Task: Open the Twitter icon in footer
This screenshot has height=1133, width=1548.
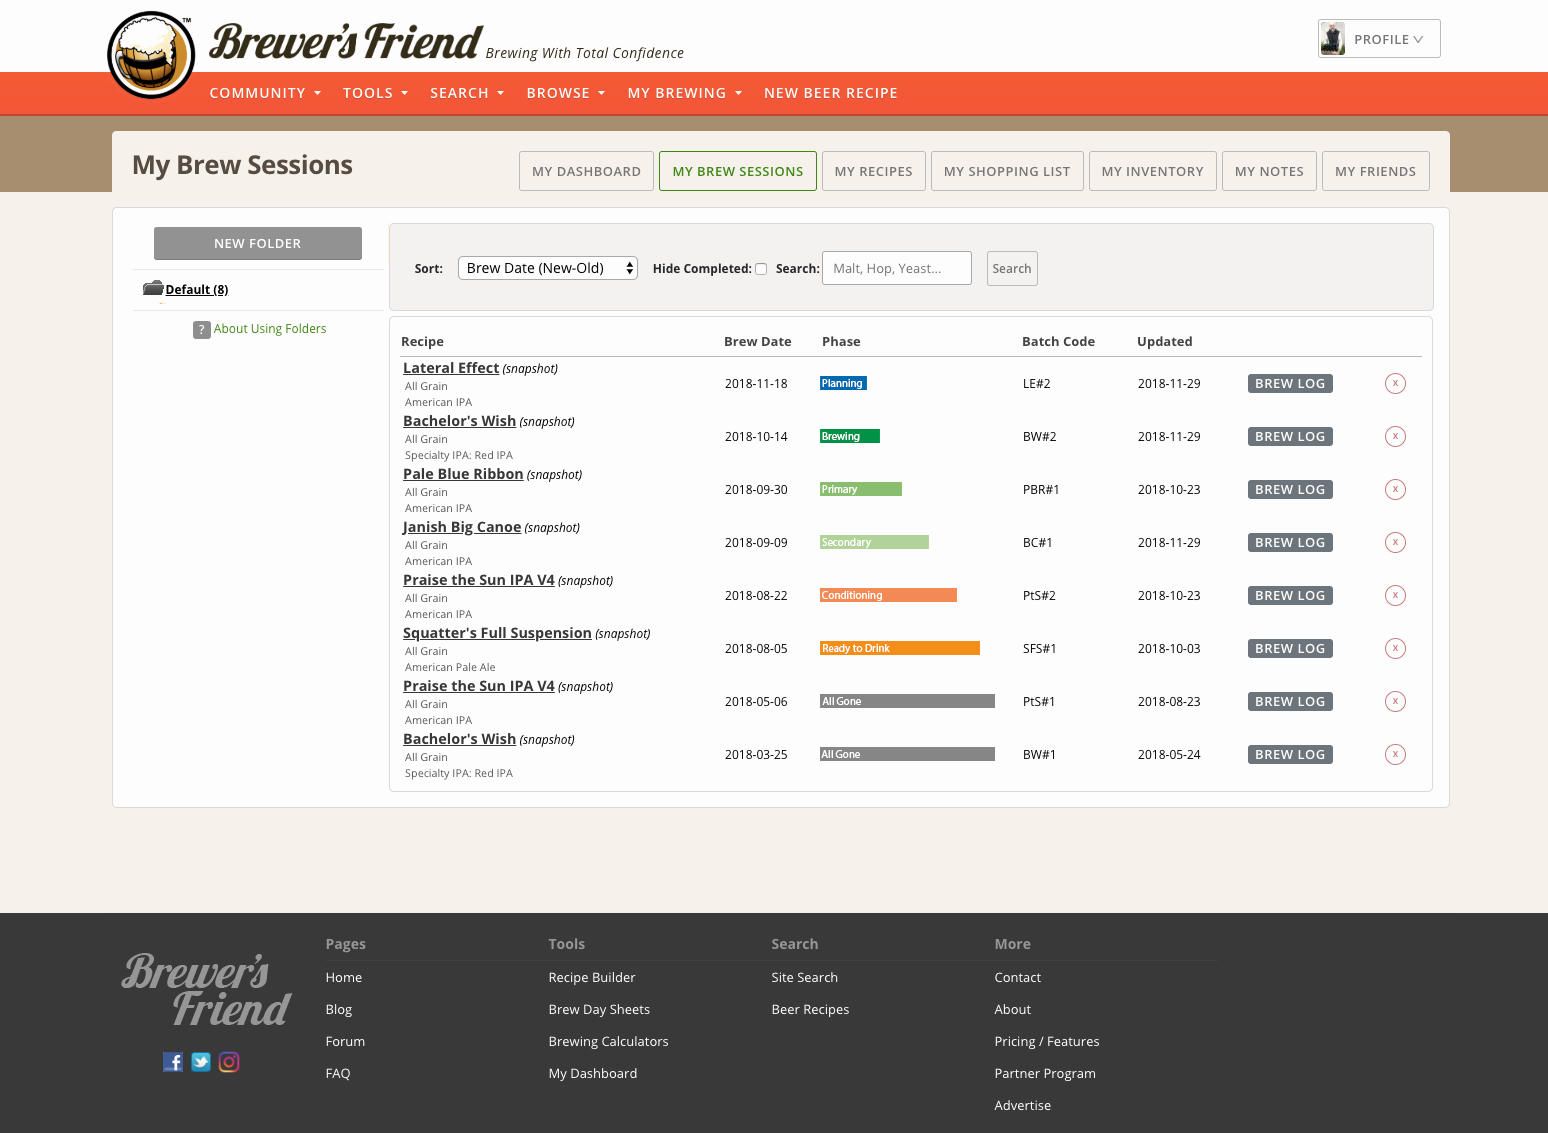Action: coord(201,1062)
